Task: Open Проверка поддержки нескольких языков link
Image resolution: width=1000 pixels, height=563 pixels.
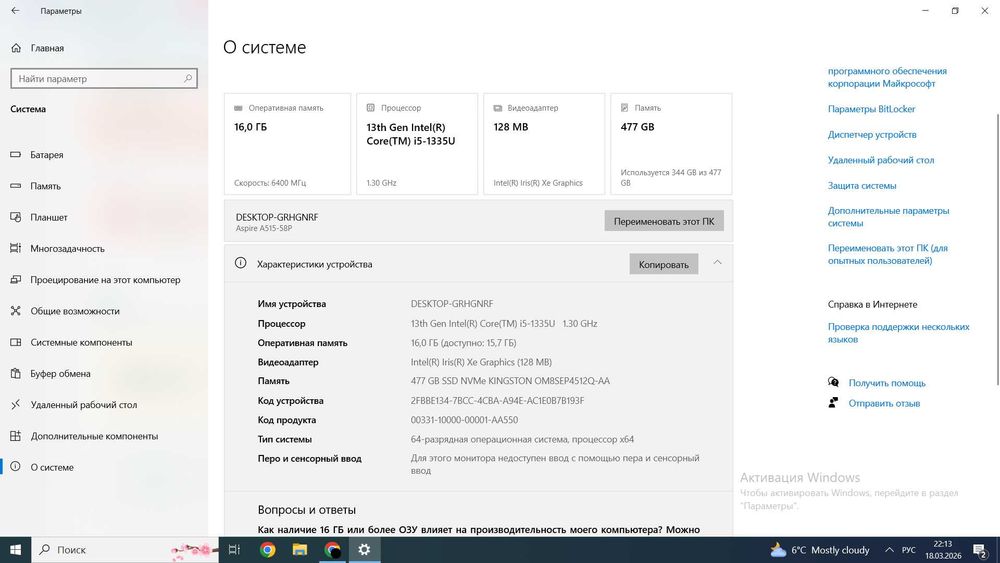Action: click(x=899, y=333)
